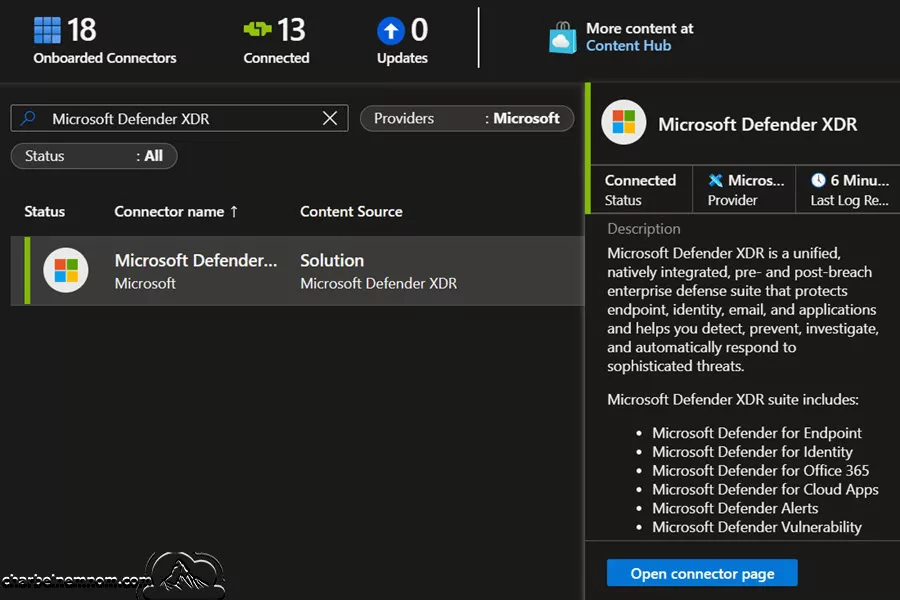Click the 6 Minu... last log text

coord(860,180)
